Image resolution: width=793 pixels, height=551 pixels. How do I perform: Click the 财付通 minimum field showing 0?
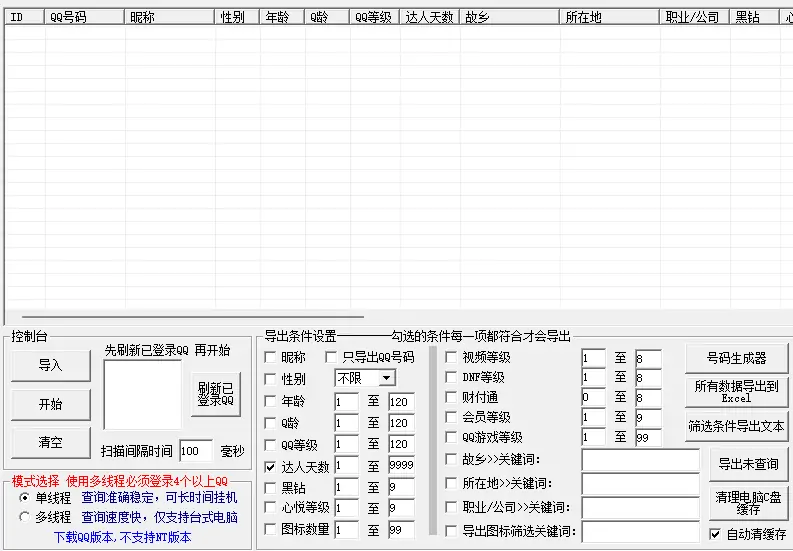pos(593,398)
